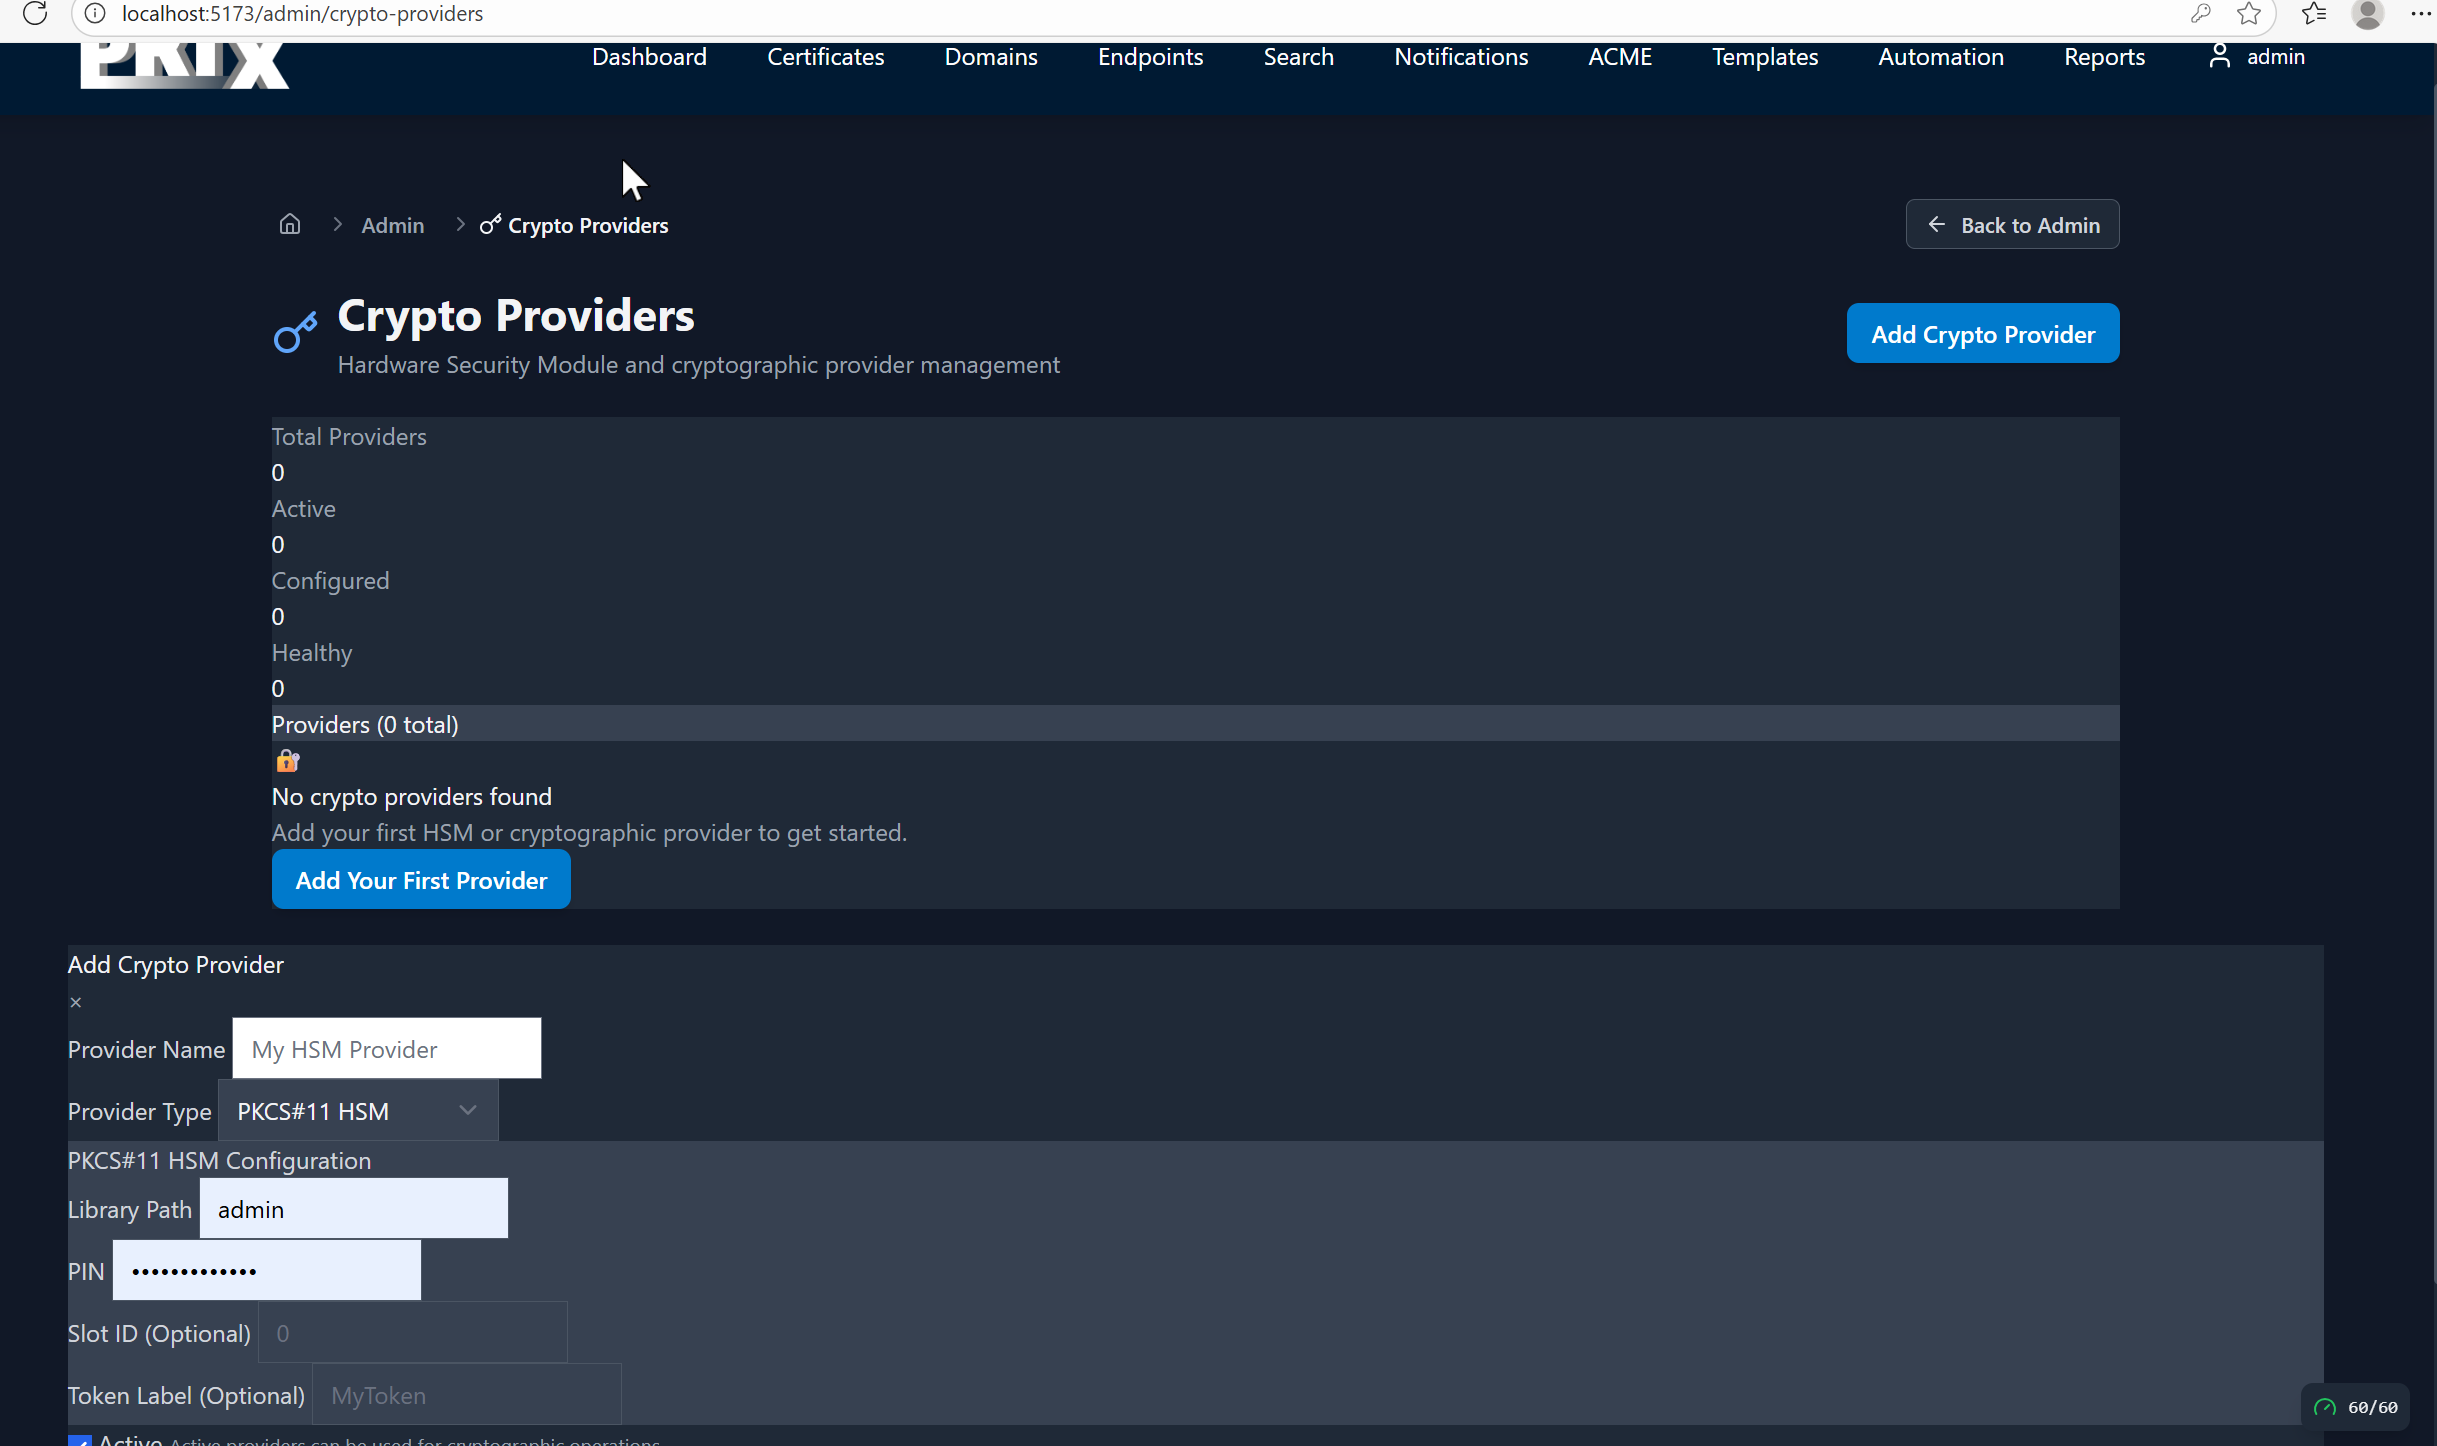Screen dimensions: 2437x1446
Task: Bookmark this page with the star icon
Action: tap(2249, 14)
